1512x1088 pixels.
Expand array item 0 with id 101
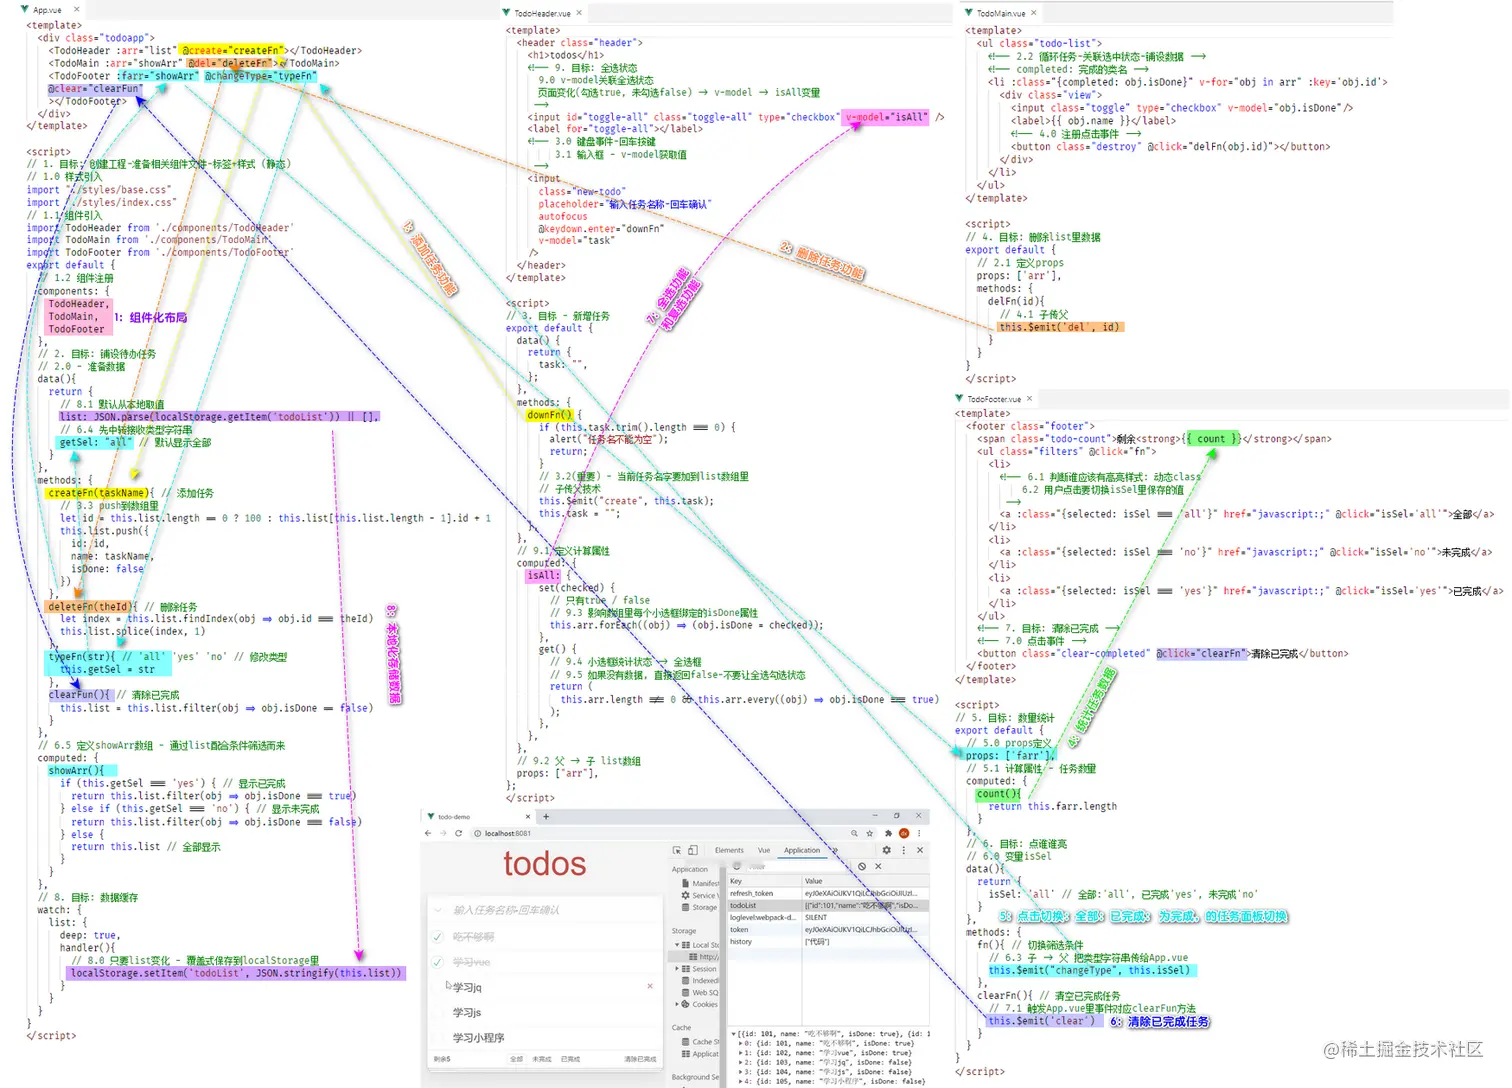pyautogui.click(x=741, y=1043)
